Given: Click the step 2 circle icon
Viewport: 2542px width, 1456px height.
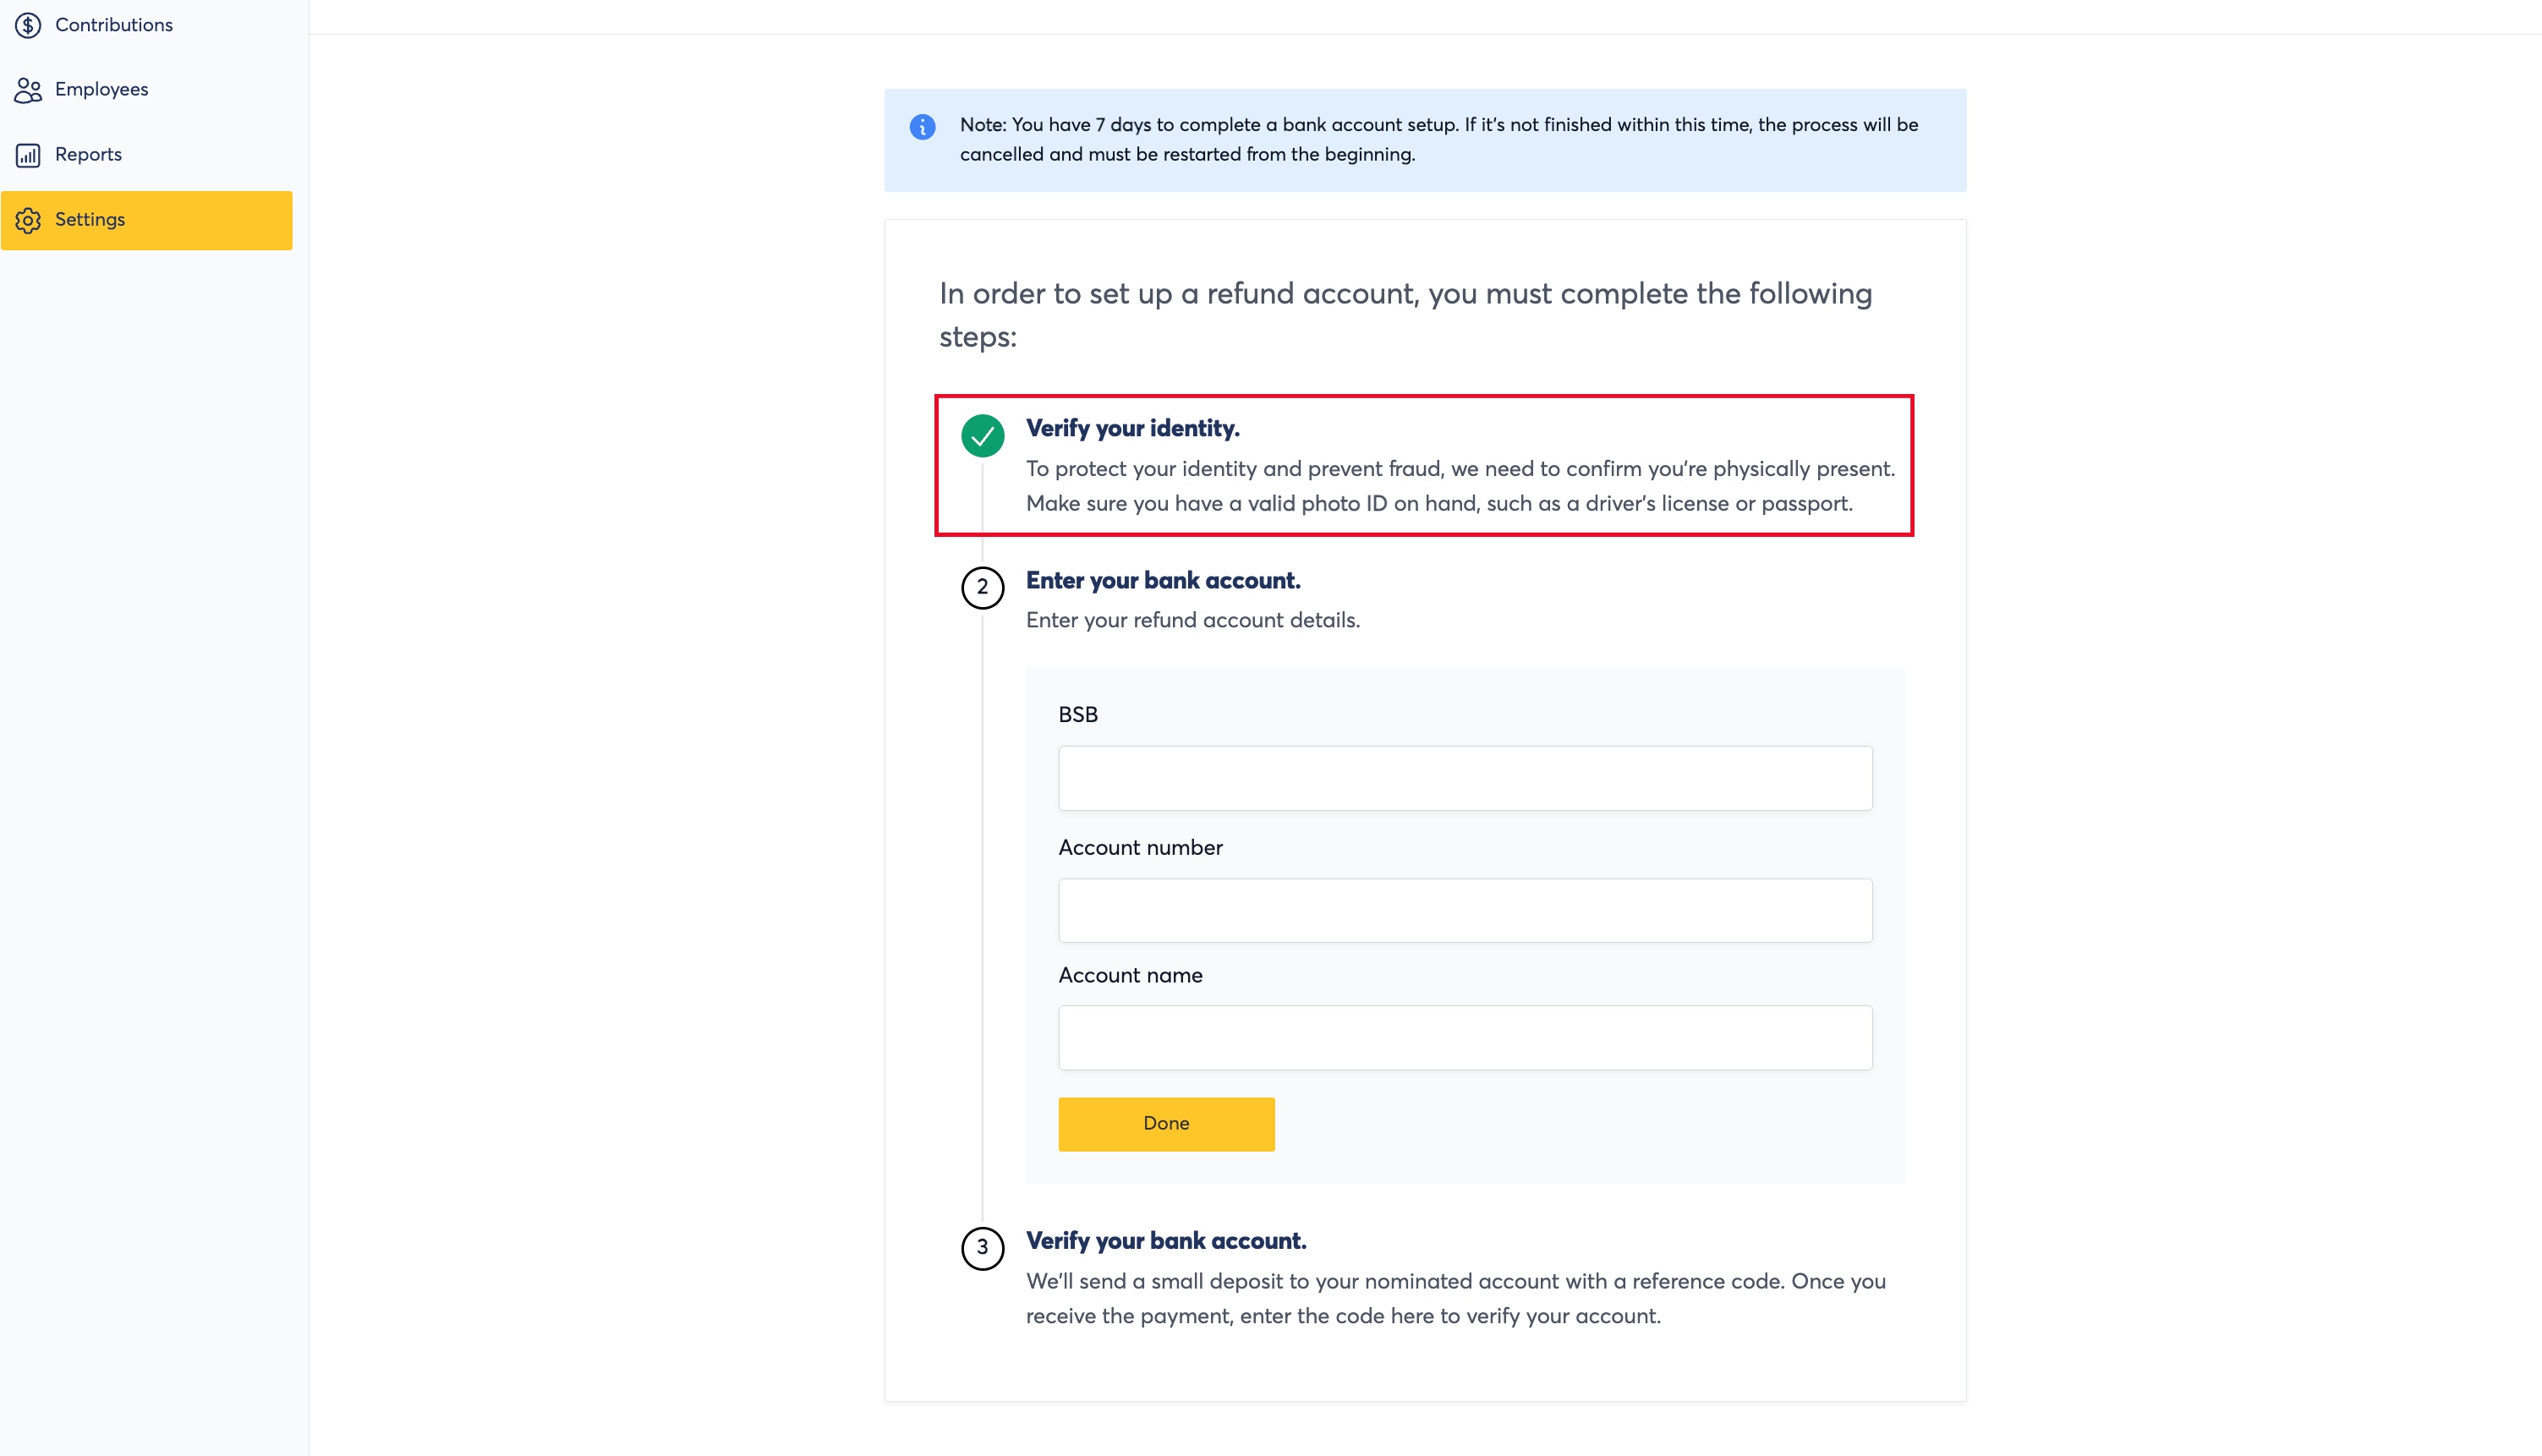Looking at the screenshot, I should (x=982, y=587).
